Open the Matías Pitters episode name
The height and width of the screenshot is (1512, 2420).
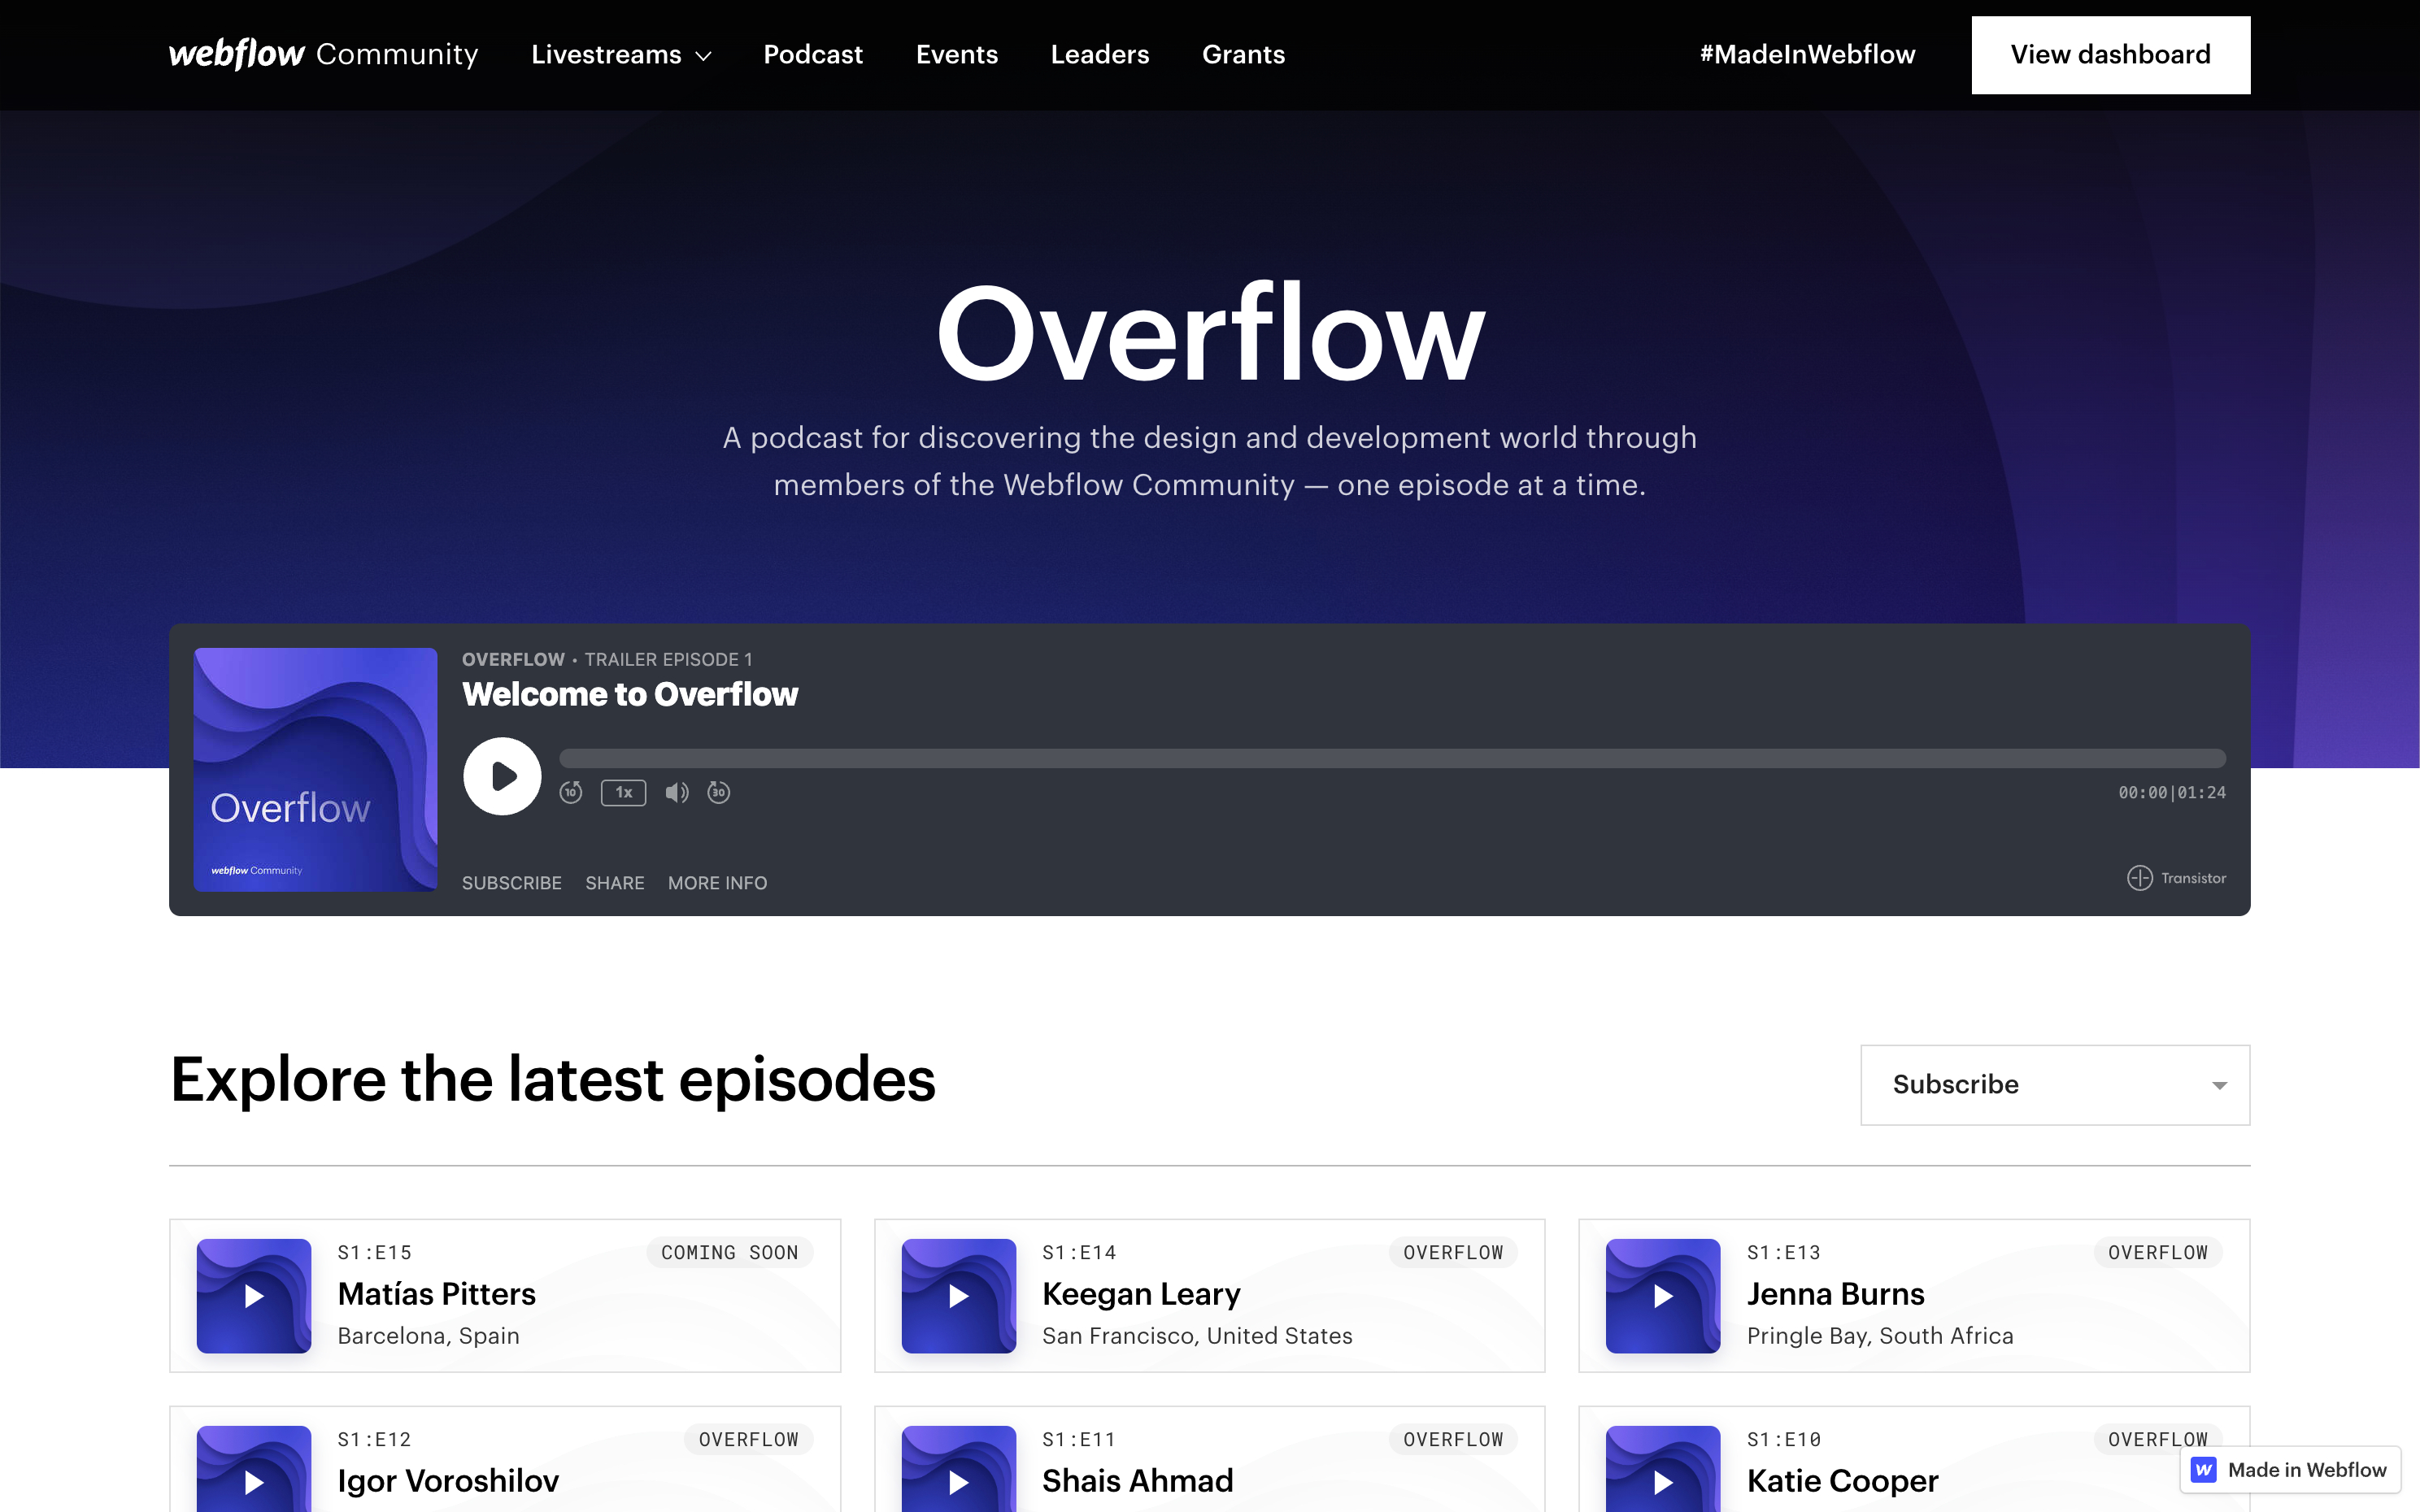437,1294
